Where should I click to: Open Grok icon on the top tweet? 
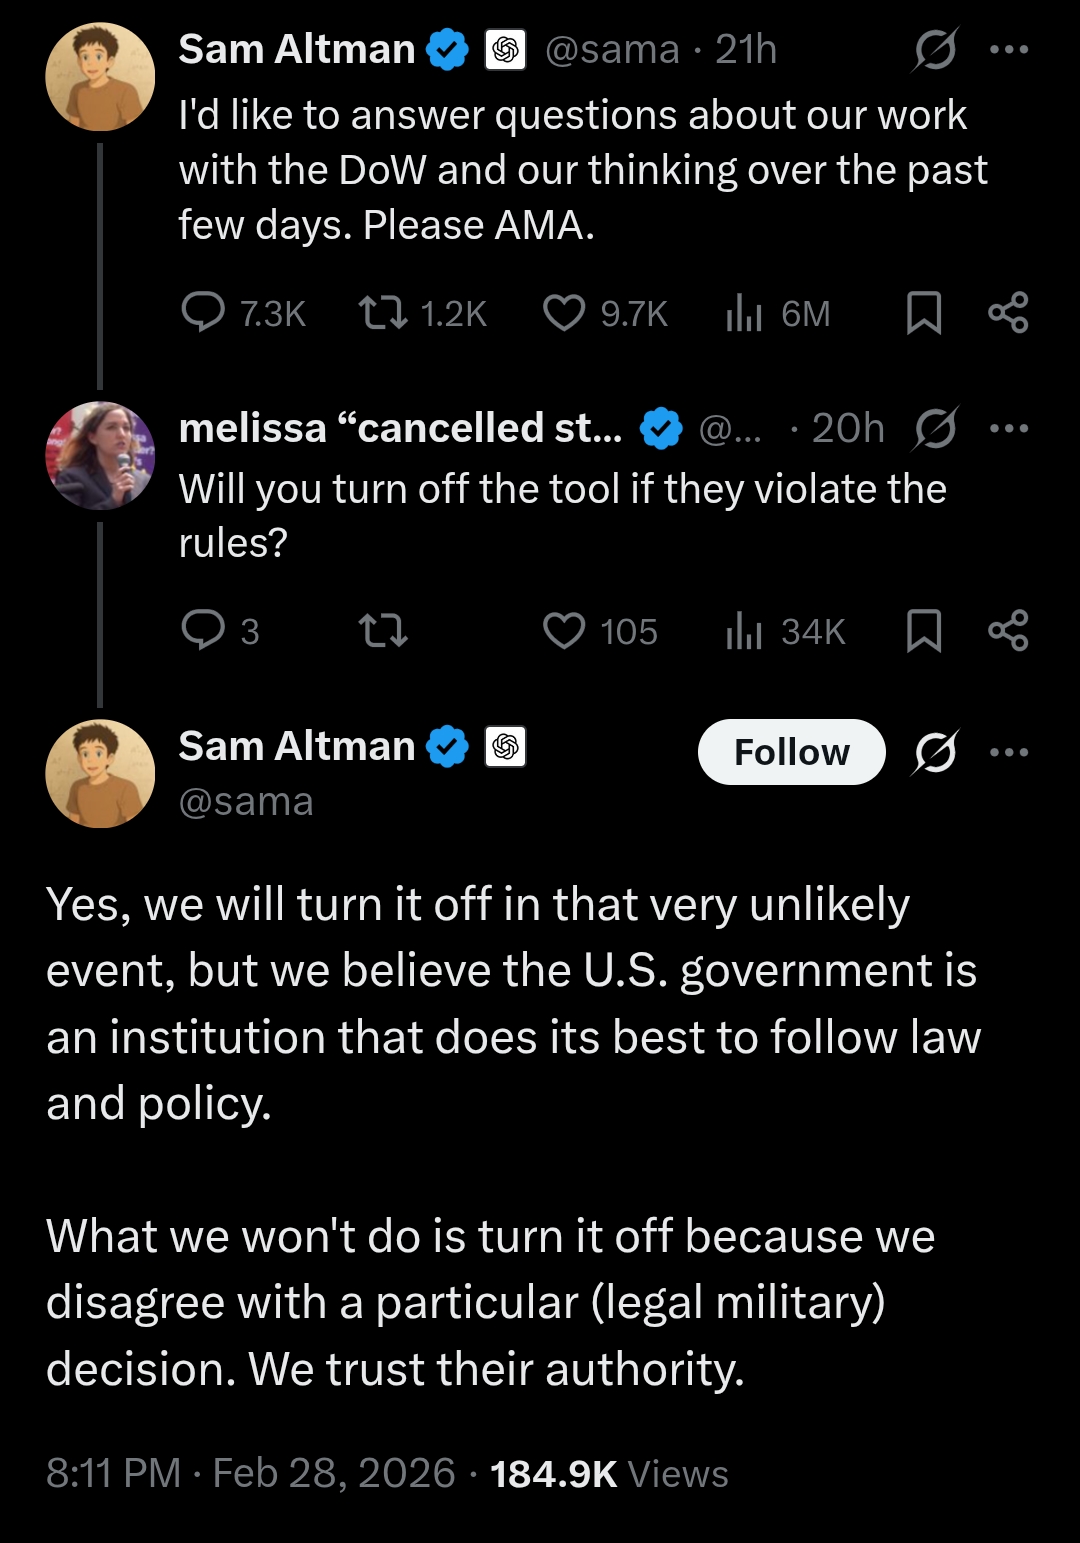click(x=935, y=49)
